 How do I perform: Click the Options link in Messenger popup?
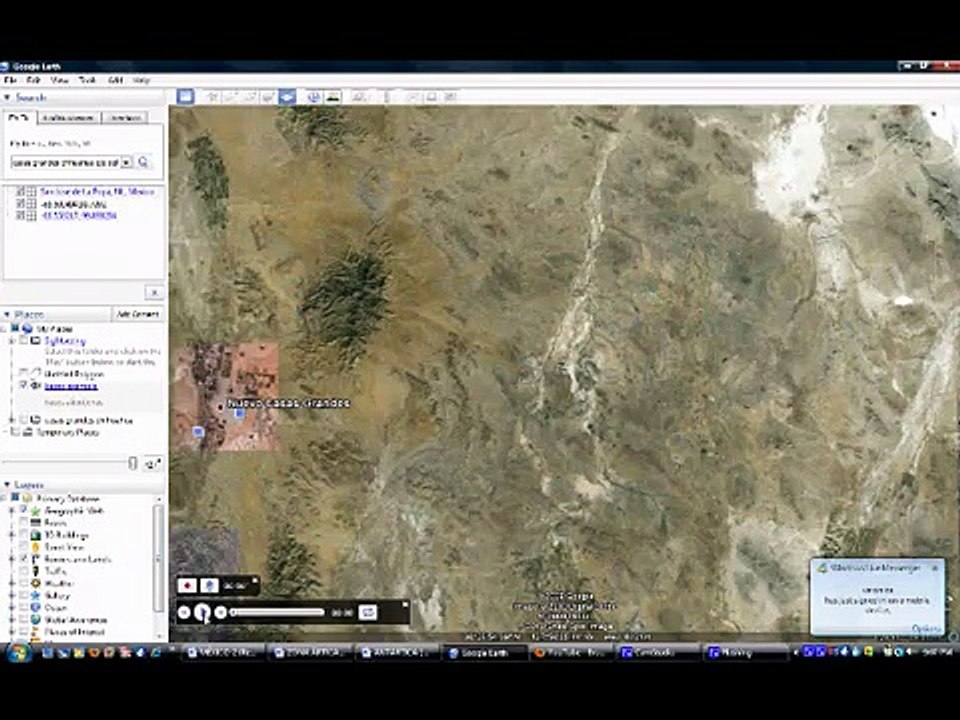point(926,629)
